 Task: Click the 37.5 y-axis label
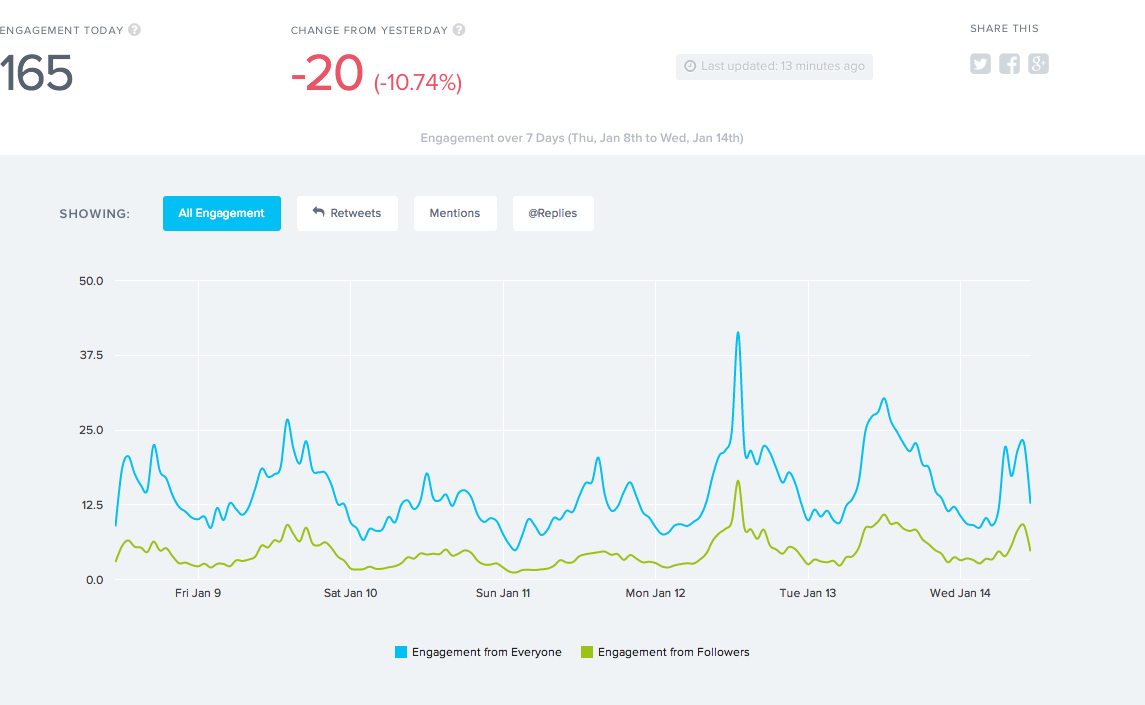point(91,356)
